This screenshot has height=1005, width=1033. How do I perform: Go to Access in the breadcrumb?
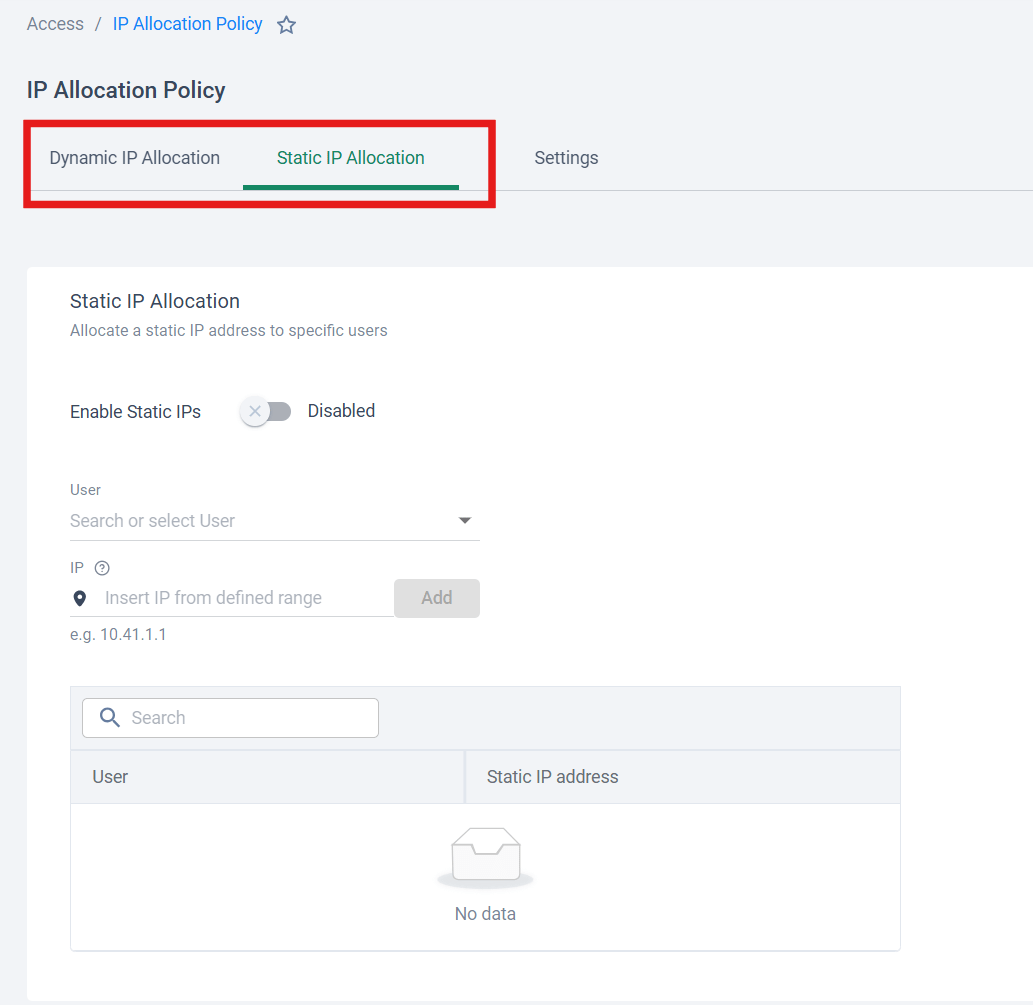tap(55, 24)
